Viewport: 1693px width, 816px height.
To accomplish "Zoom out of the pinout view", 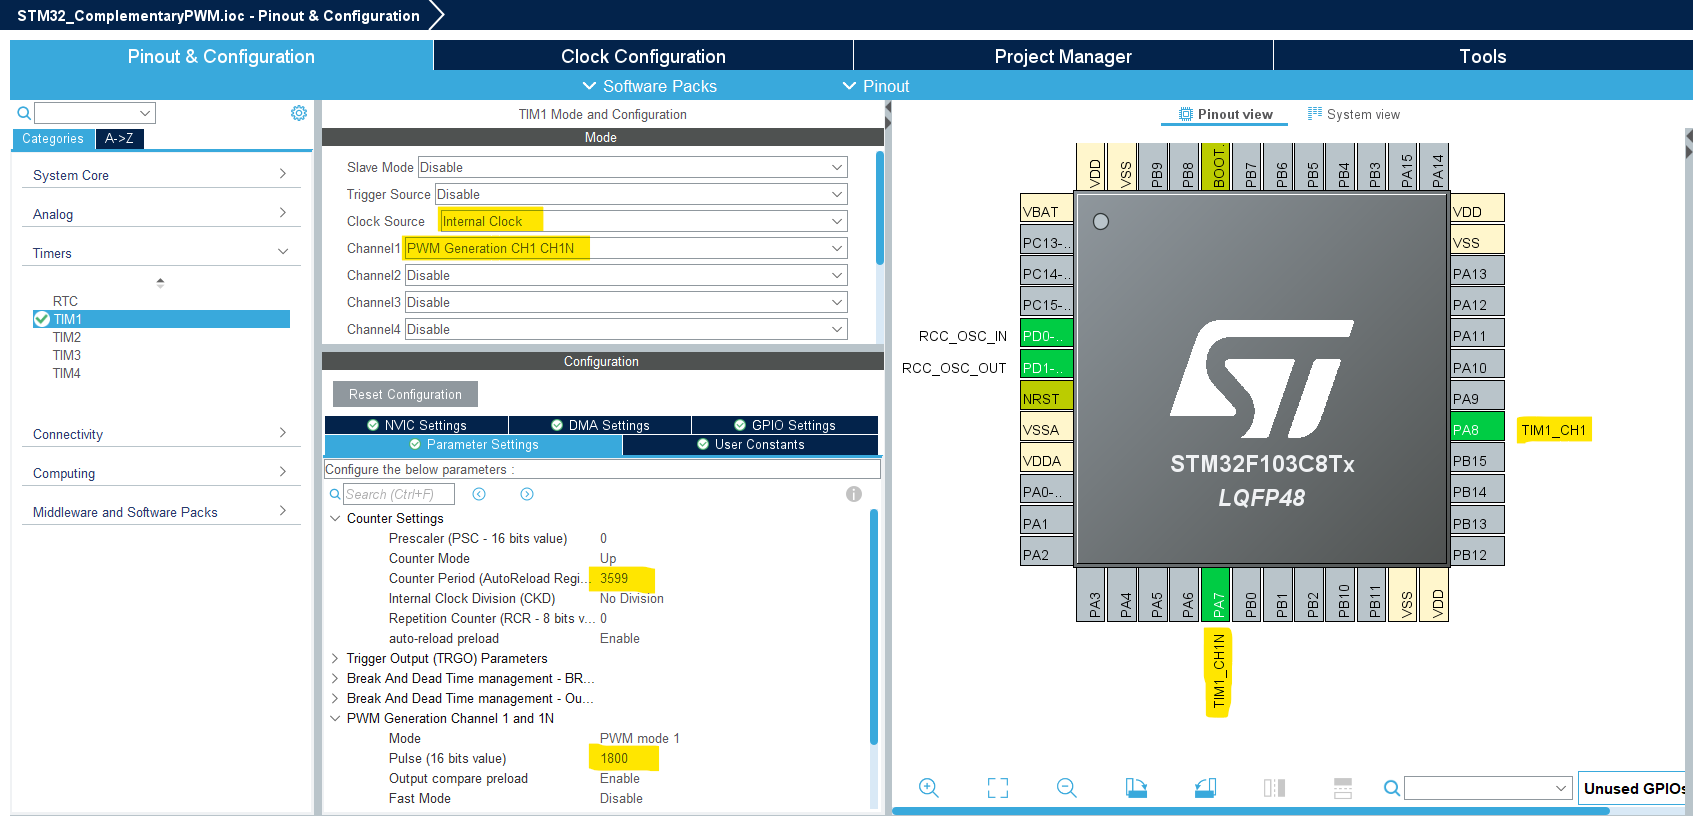I will [x=1066, y=788].
